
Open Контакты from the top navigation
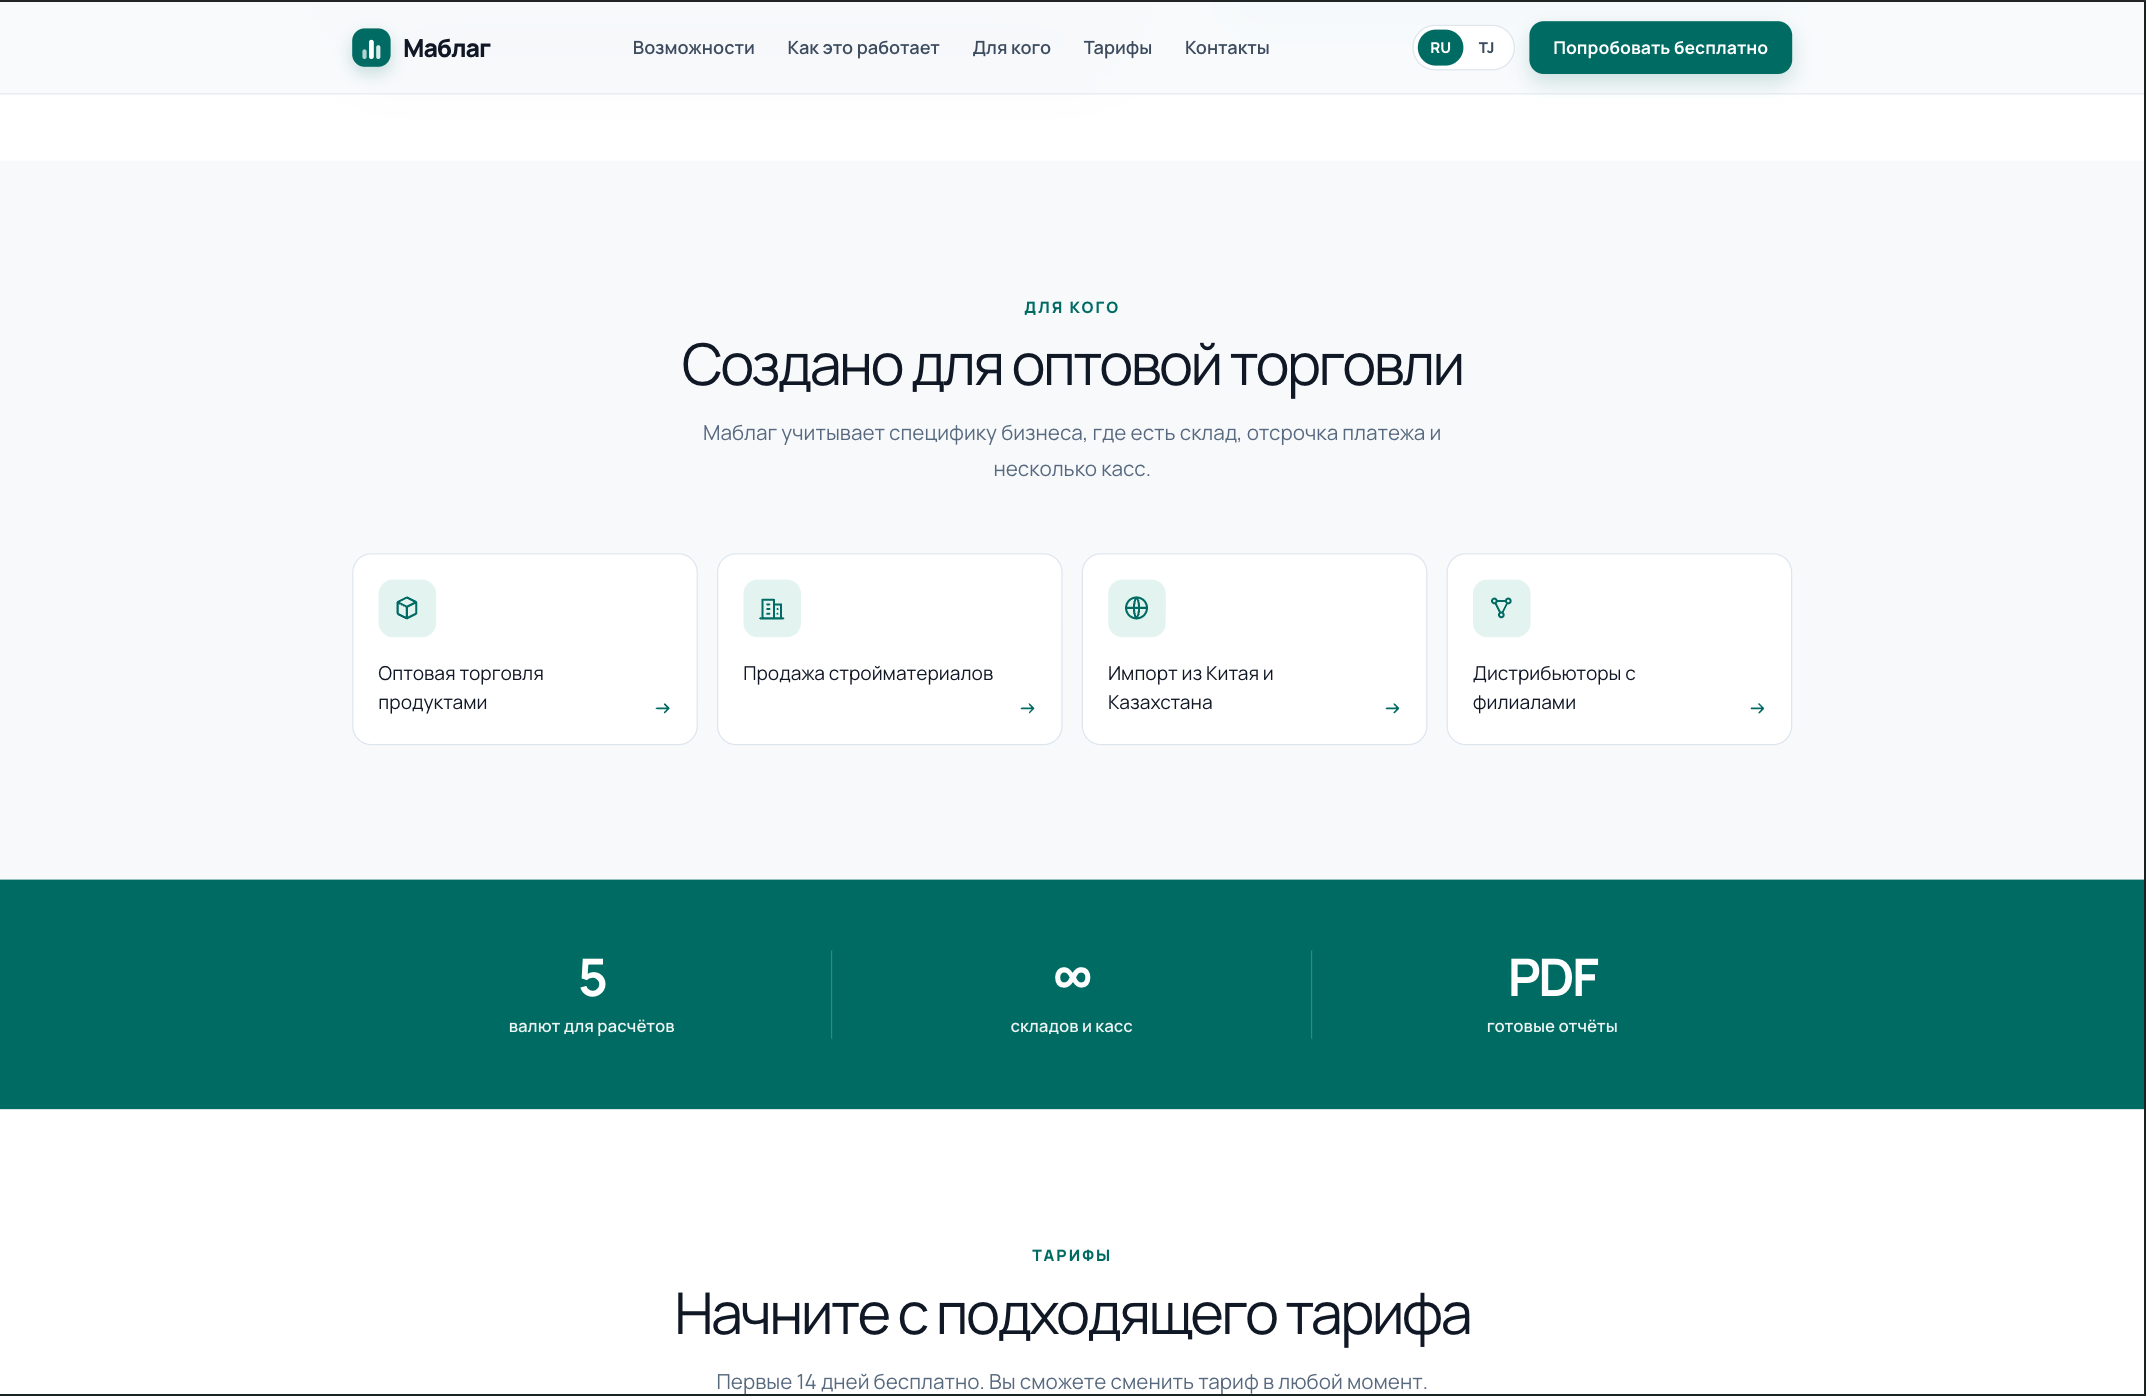point(1227,48)
